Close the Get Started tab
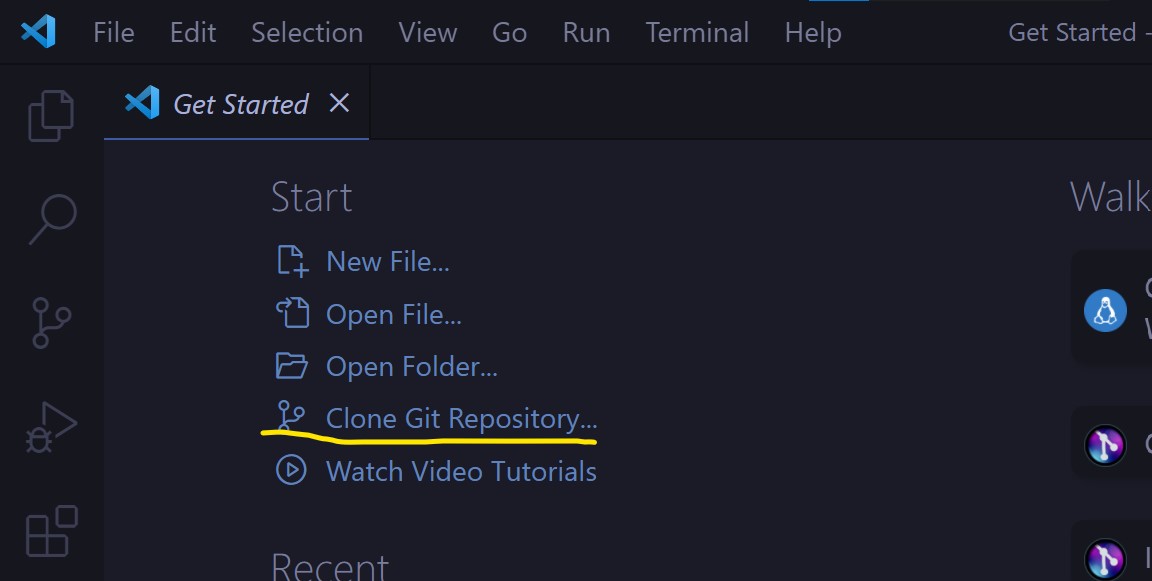 [339, 102]
